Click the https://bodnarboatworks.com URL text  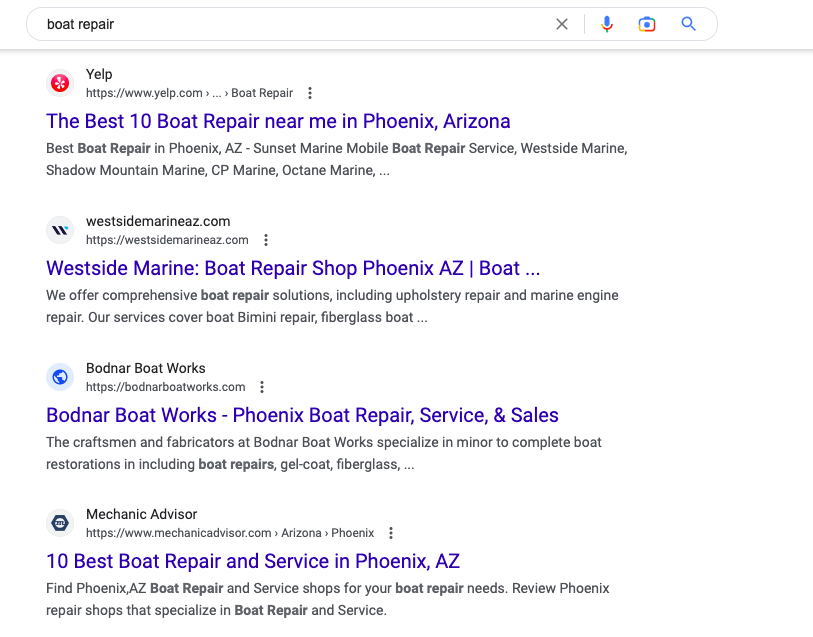[165, 387]
